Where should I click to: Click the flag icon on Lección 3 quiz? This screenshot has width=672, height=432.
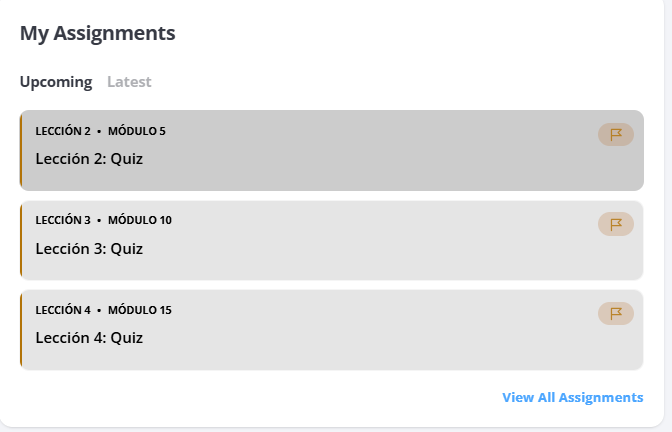616,224
